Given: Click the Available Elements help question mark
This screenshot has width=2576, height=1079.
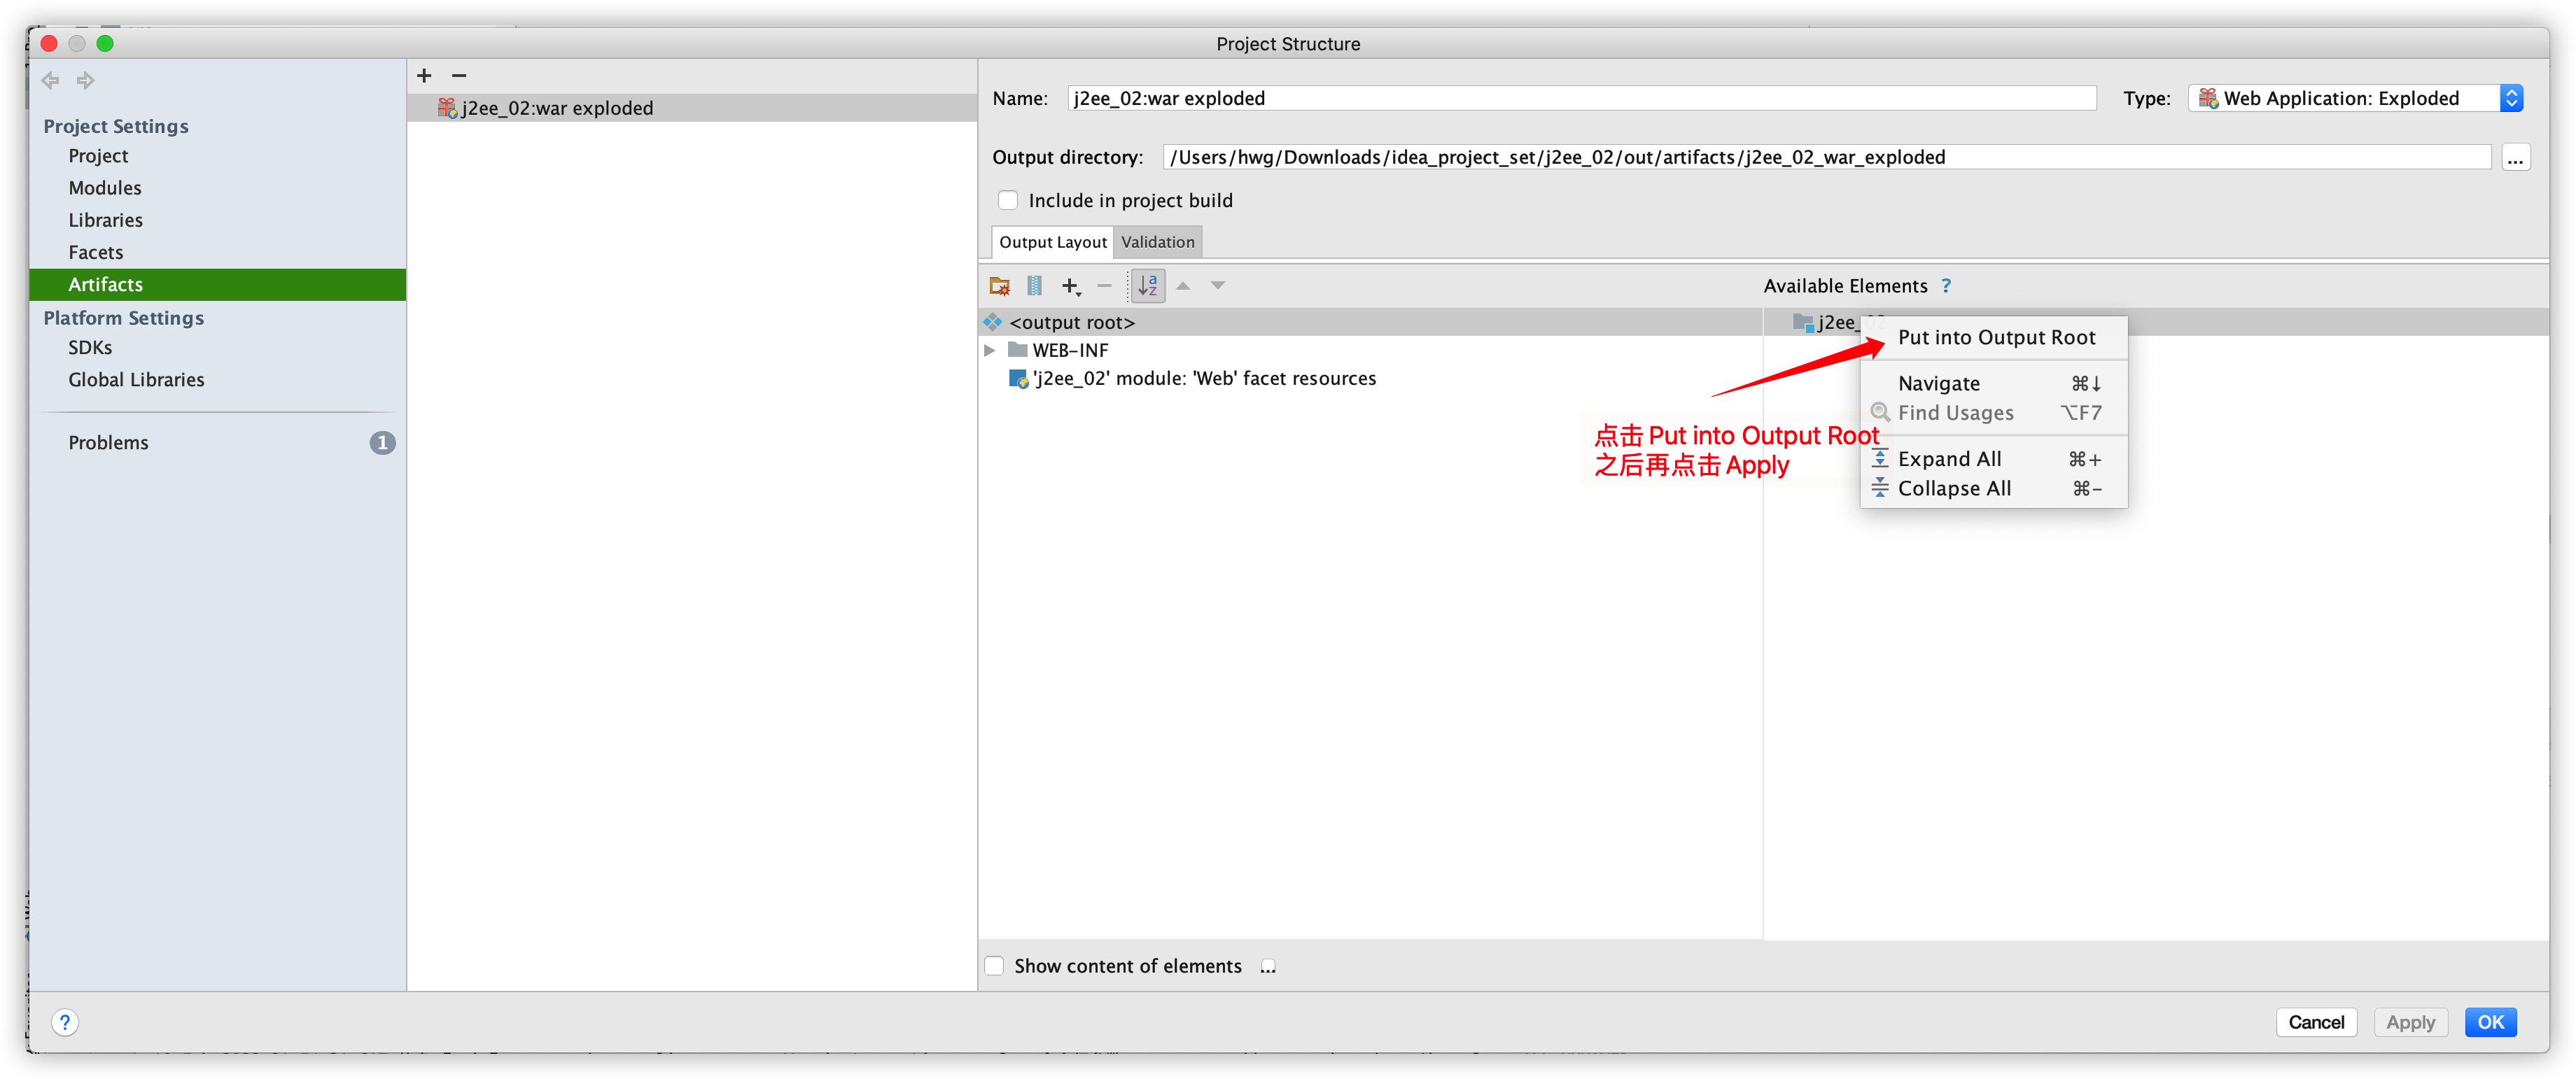Looking at the screenshot, I should tap(1946, 286).
